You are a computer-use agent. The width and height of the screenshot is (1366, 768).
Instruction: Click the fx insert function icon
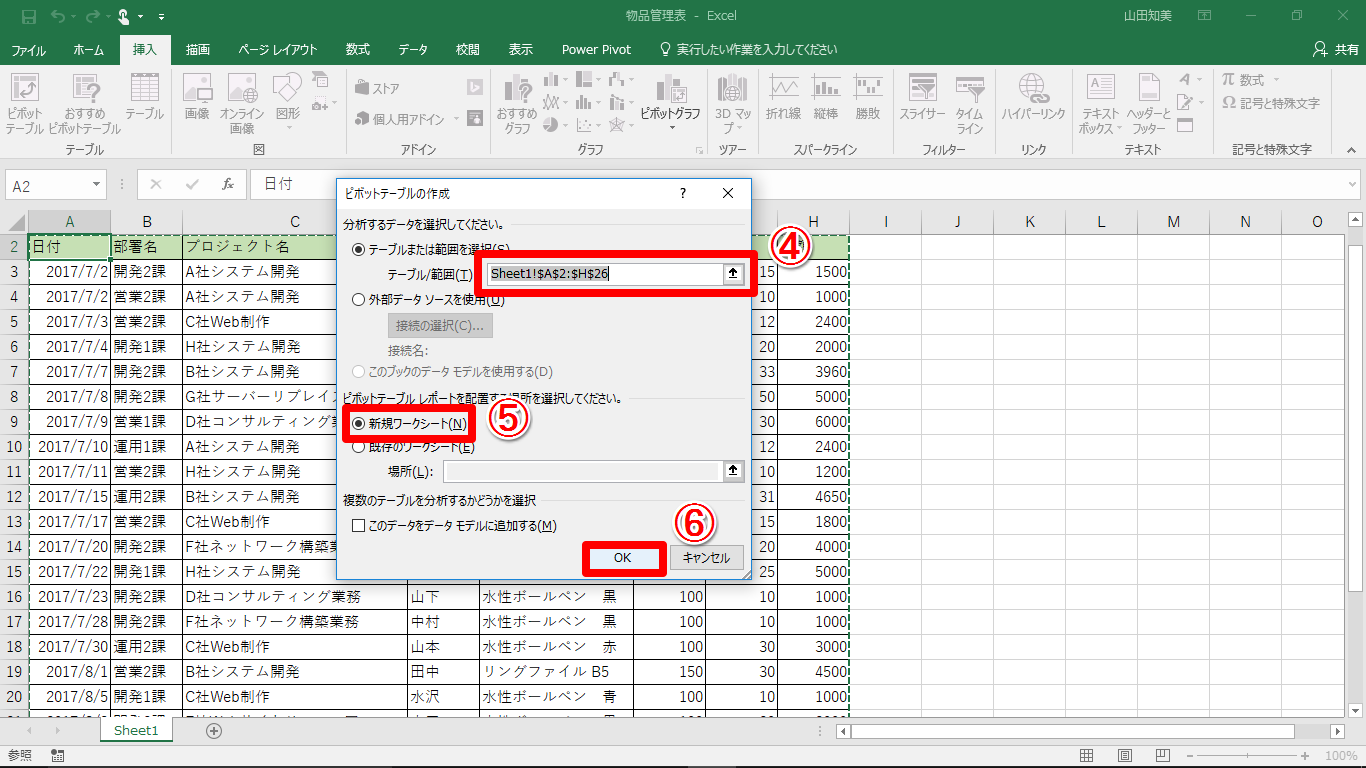pyautogui.click(x=228, y=184)
